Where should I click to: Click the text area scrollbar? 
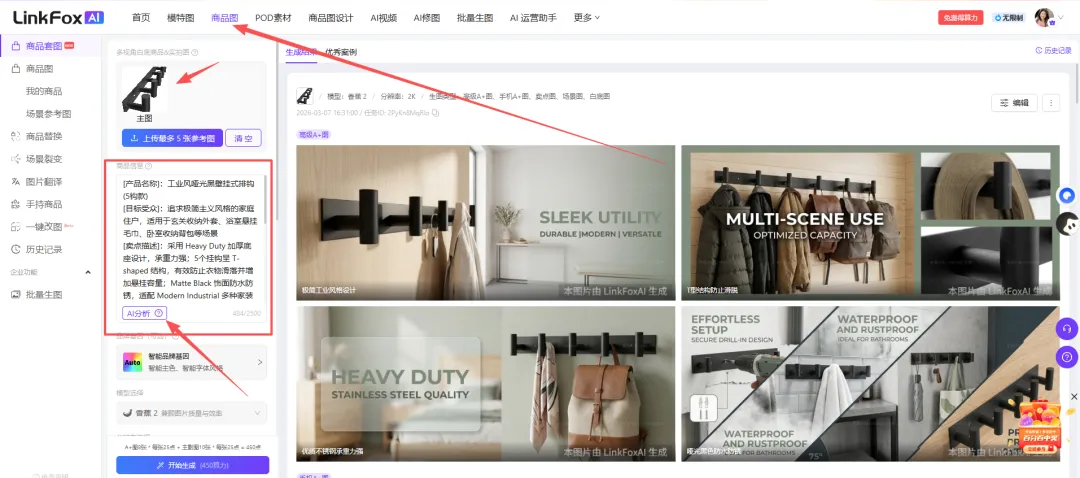click(x=265, y=201)
